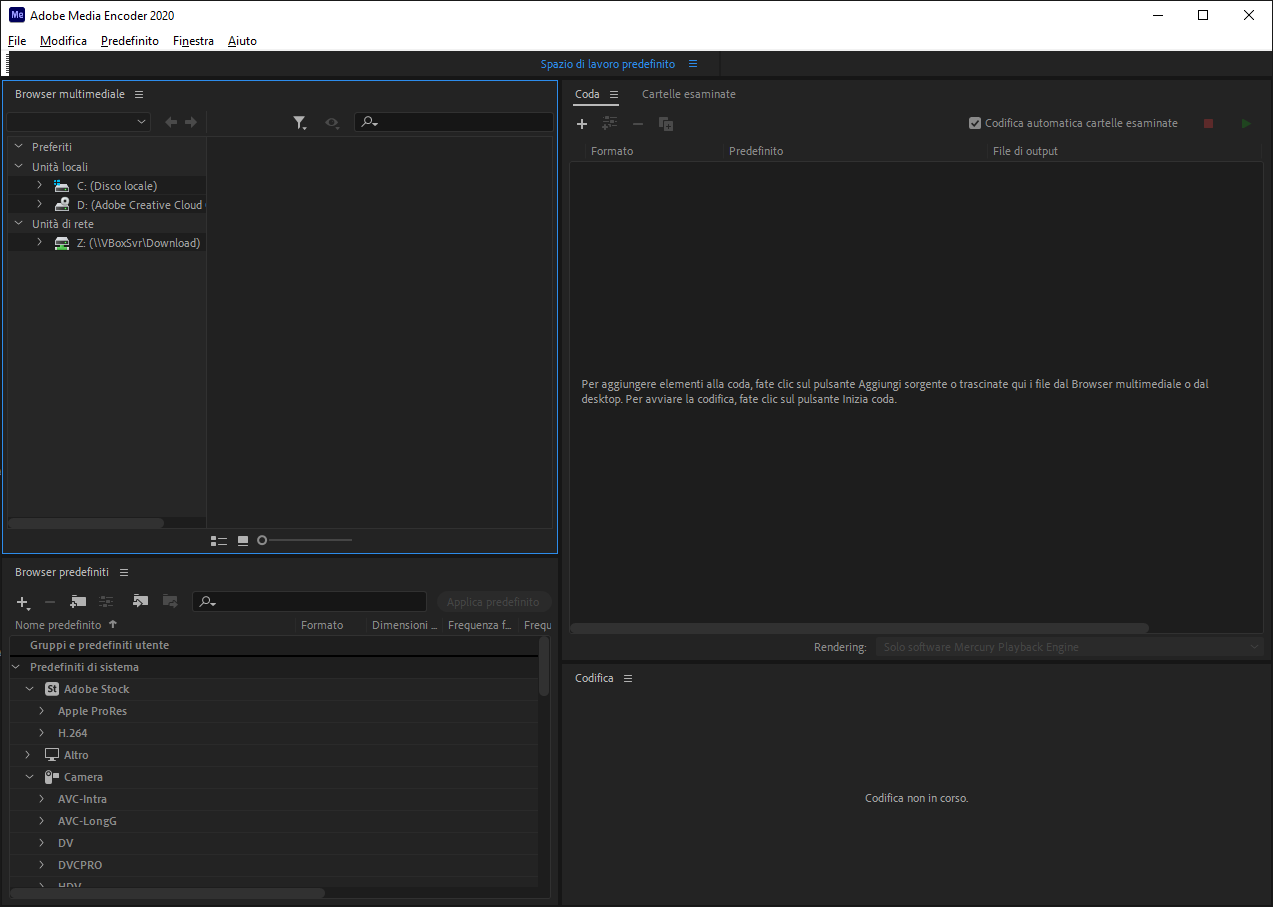
Task: Open the Finestra menu
Action: point(193,41)
